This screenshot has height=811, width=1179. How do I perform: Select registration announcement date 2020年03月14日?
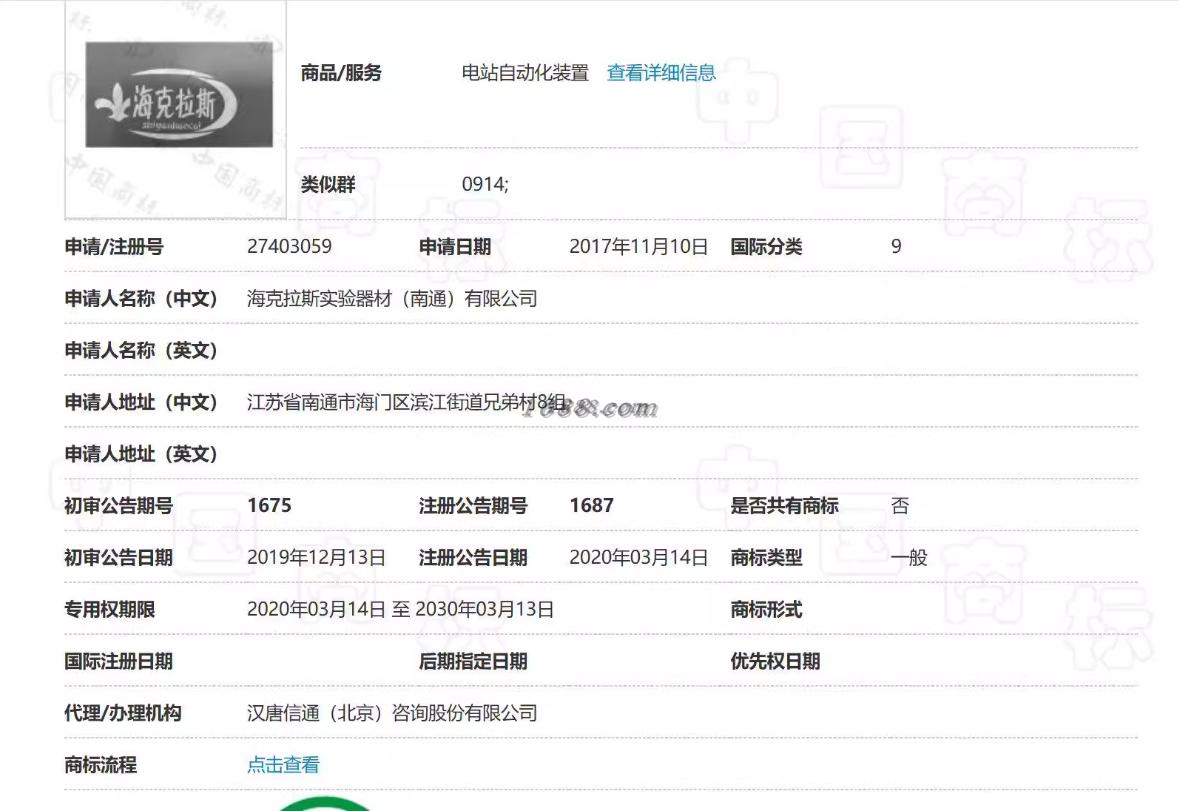[x=638, y=558]
